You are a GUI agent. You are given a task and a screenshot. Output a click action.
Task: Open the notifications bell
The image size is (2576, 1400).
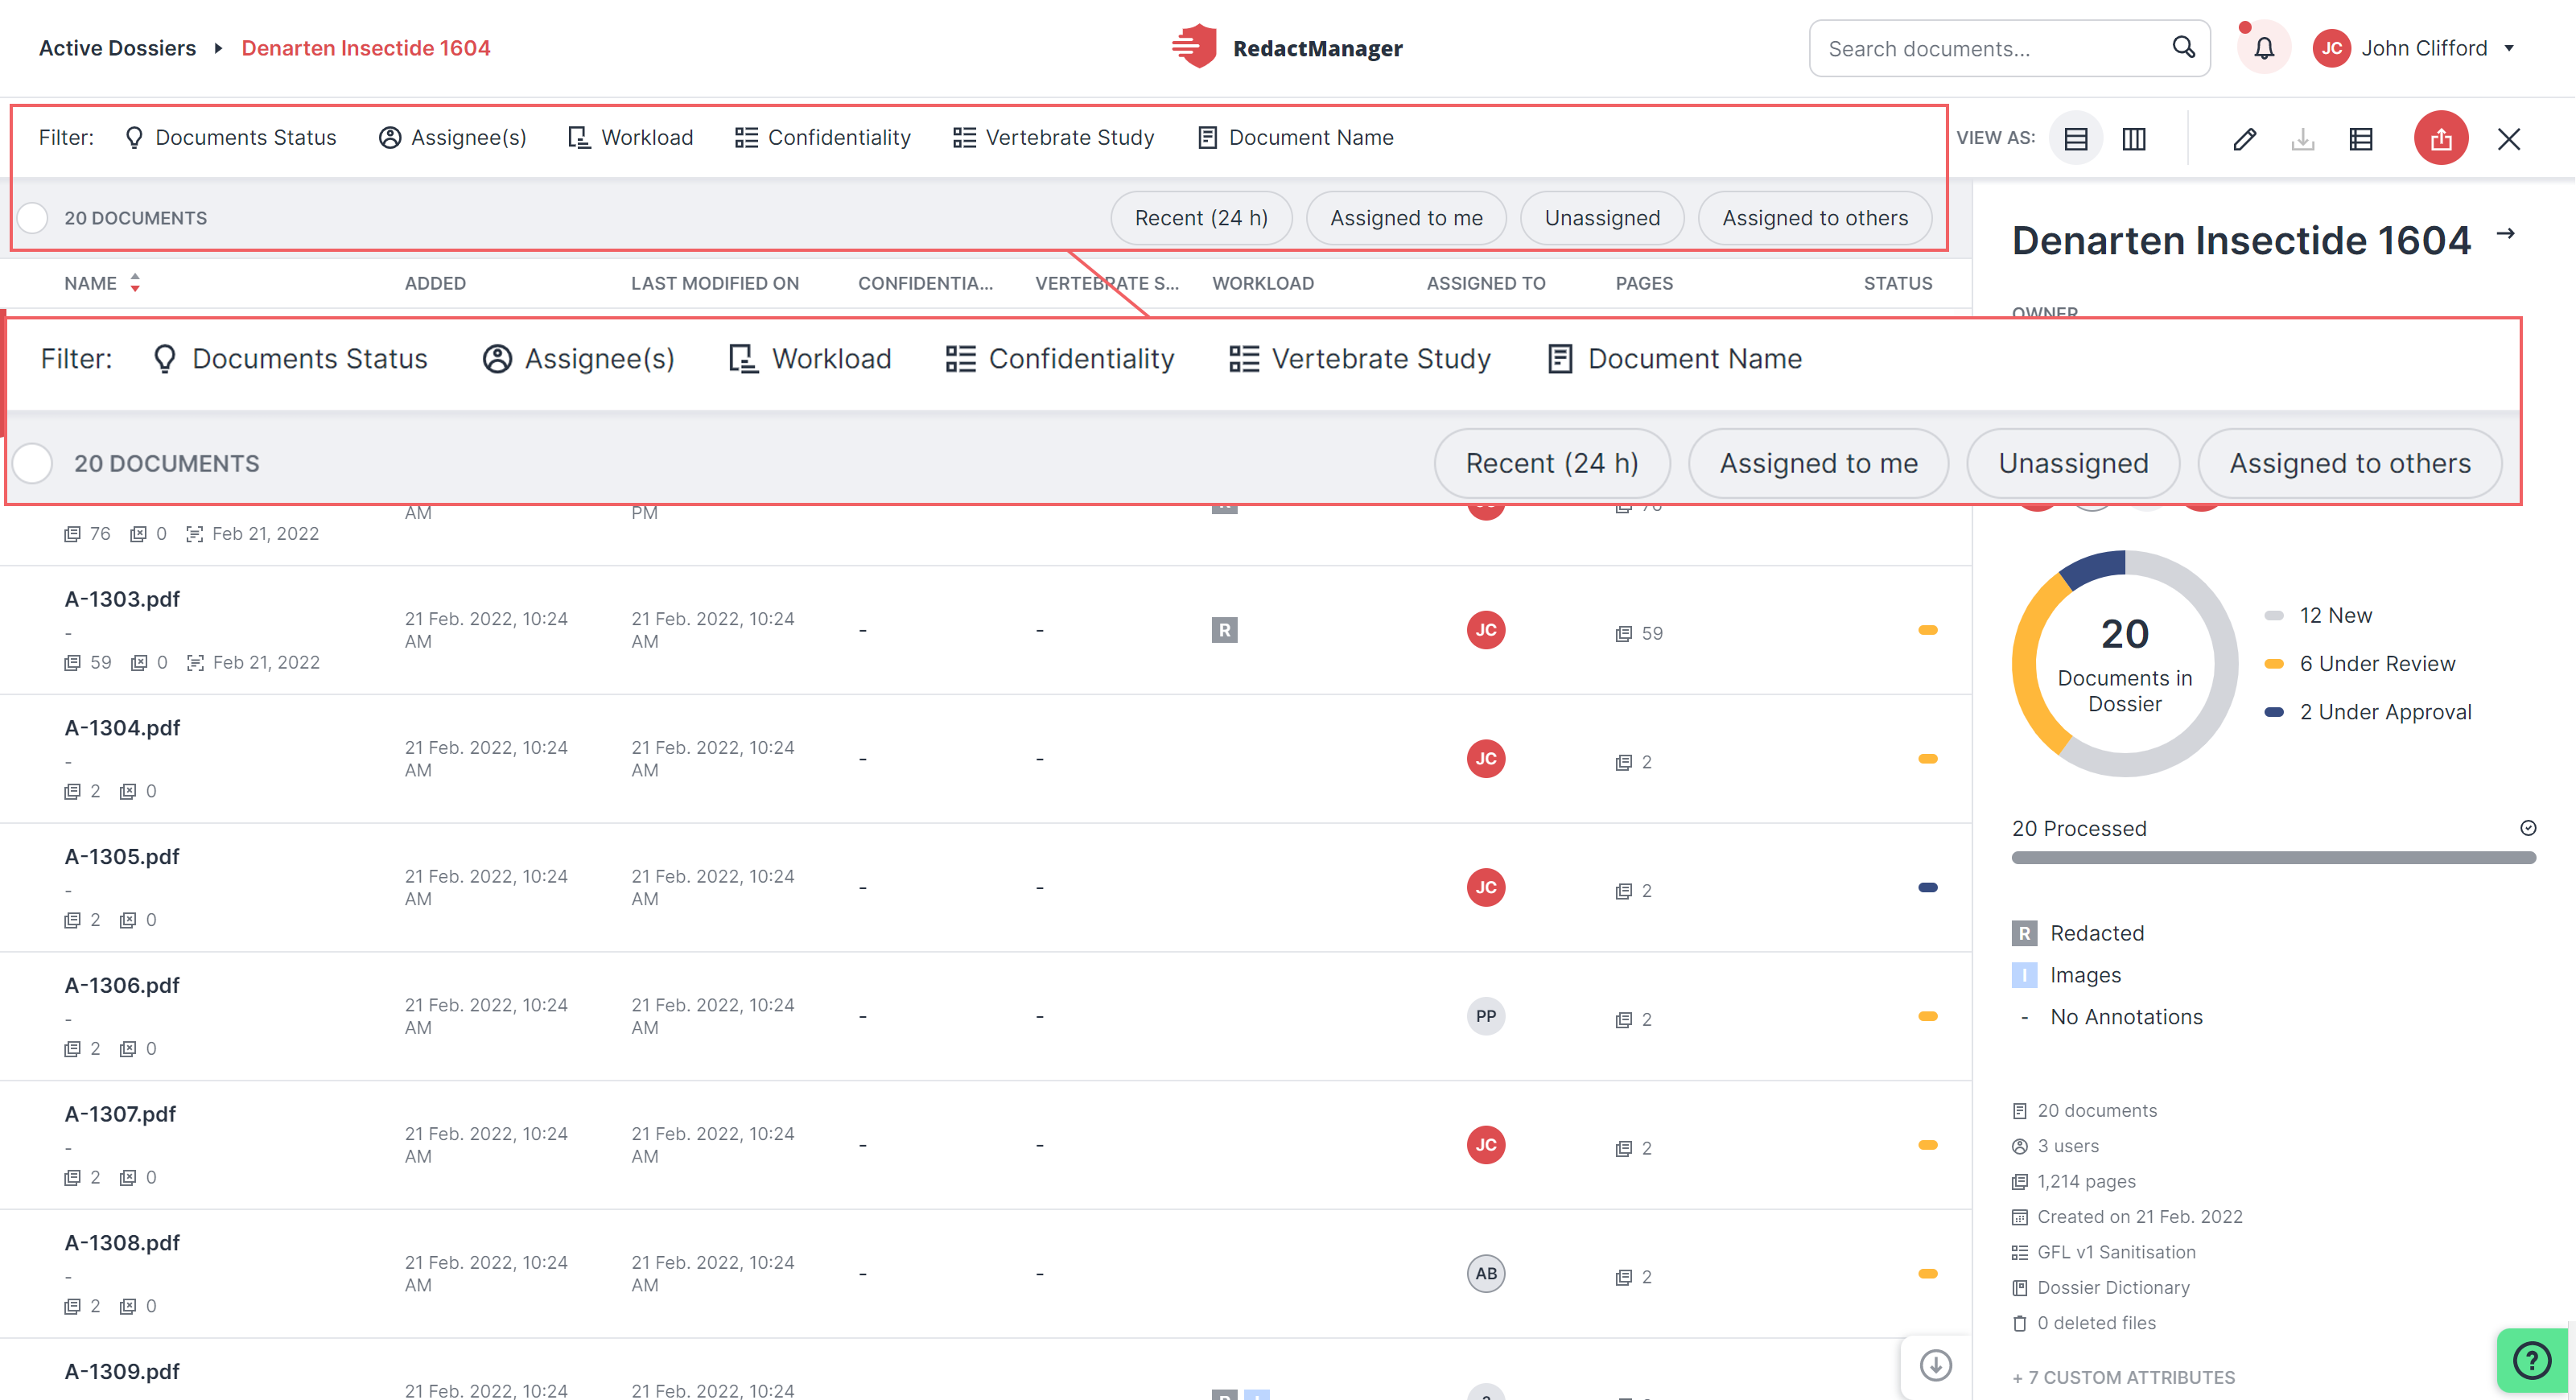click(x=2264, y=48)
